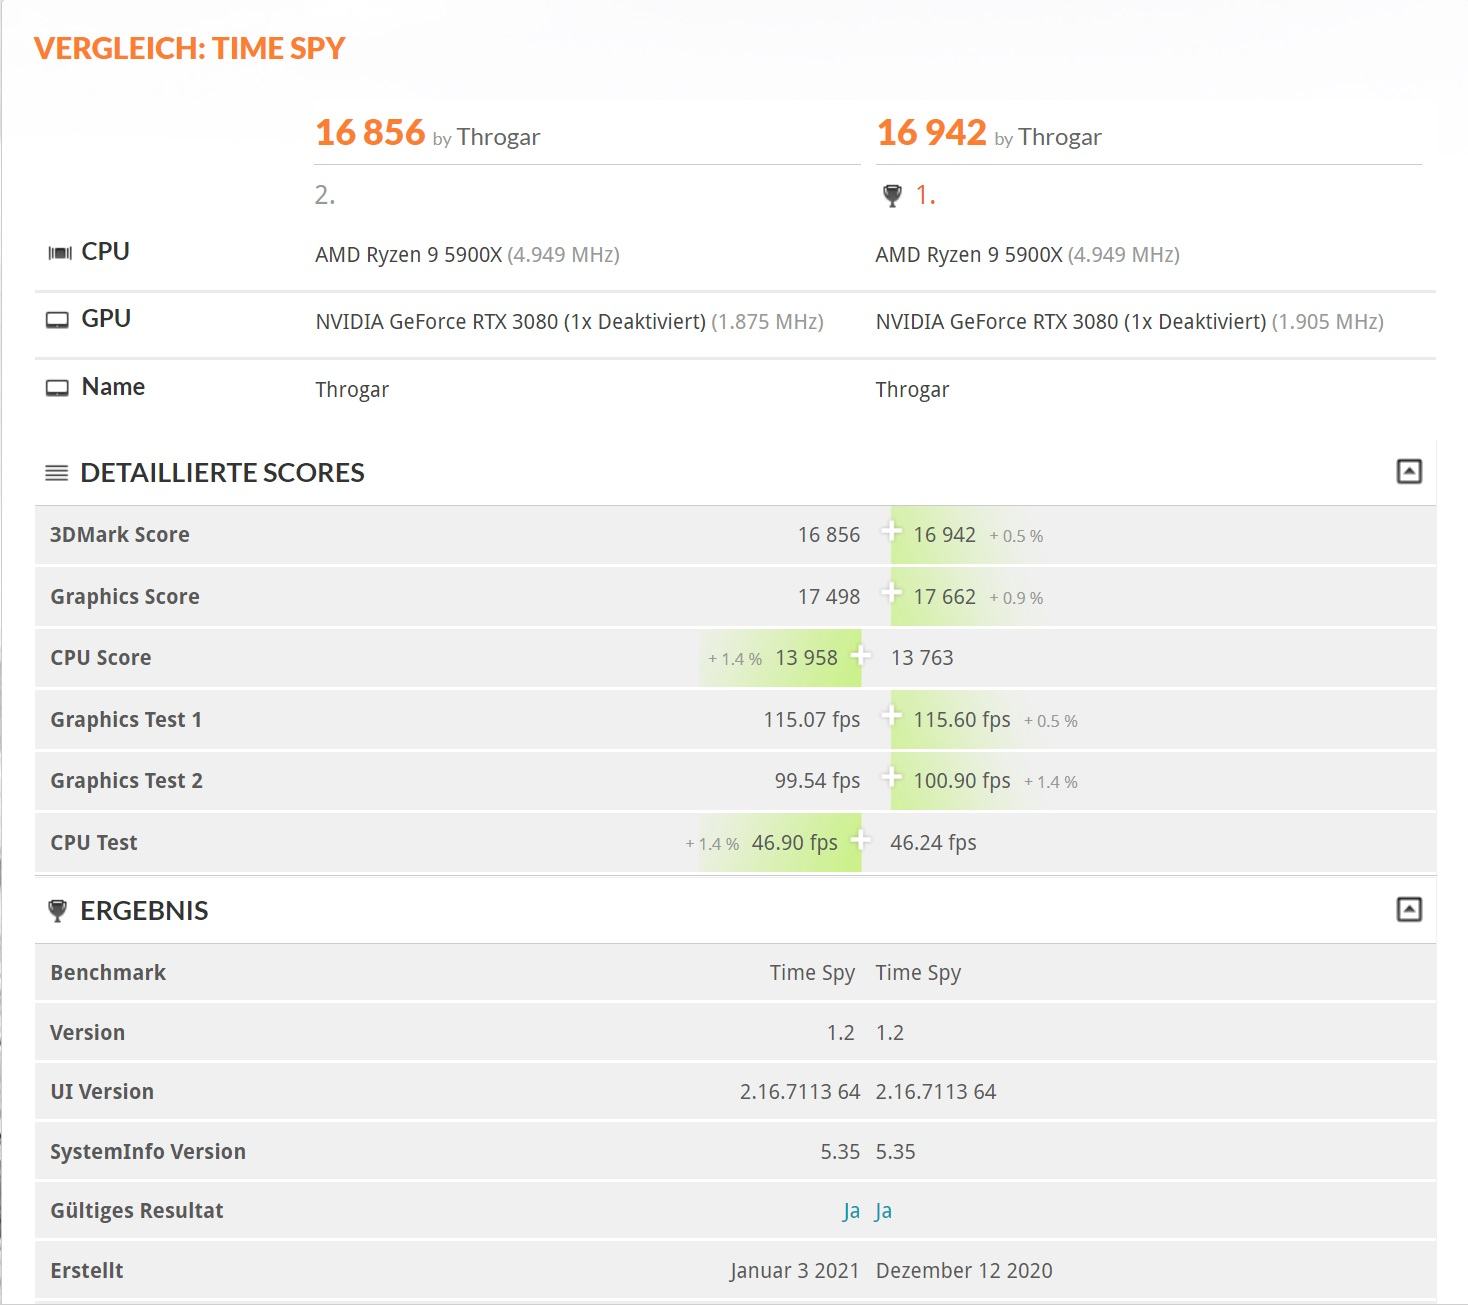Select the '+ 0.9 %' Graphics Score difference

pyautogui.click(x=1016, y=598)
